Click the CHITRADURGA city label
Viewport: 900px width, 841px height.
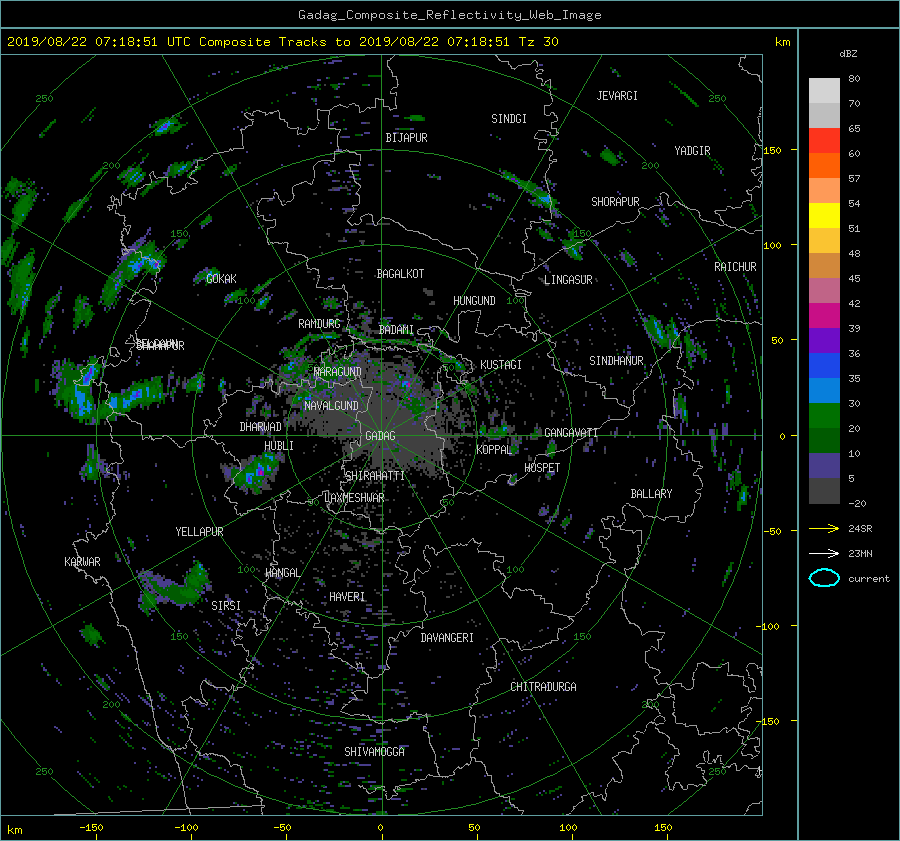tap(543, 687)
